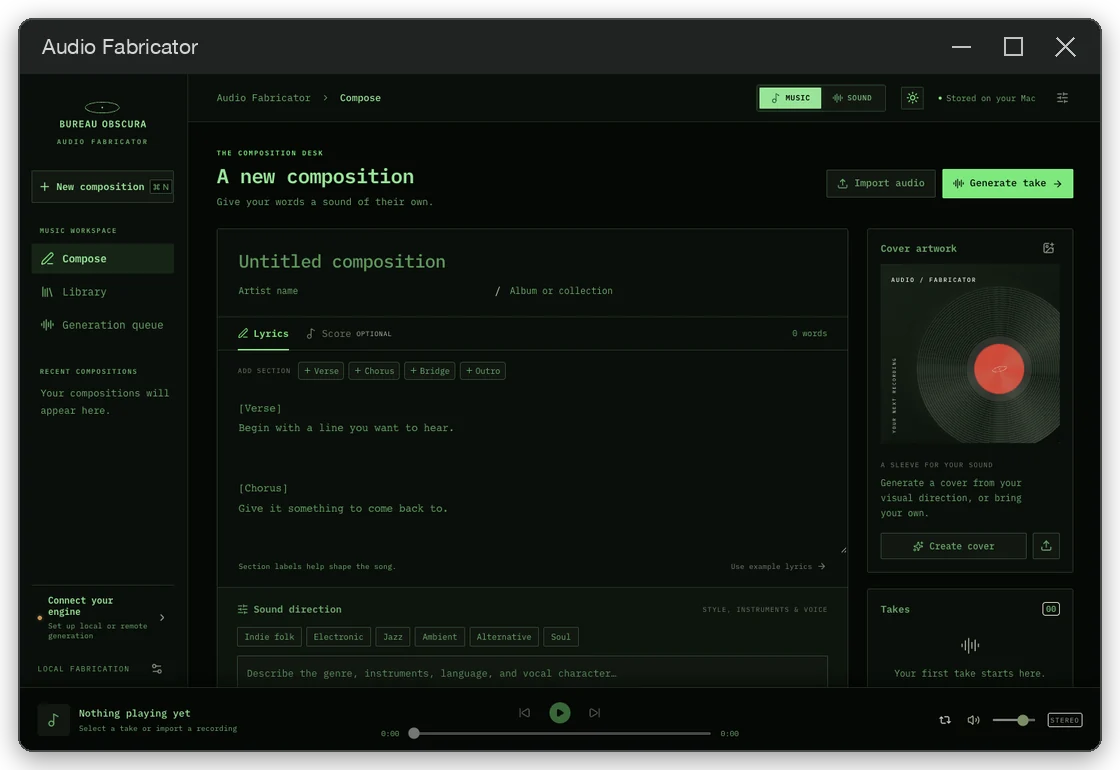Play the current recording

(559, 712)
